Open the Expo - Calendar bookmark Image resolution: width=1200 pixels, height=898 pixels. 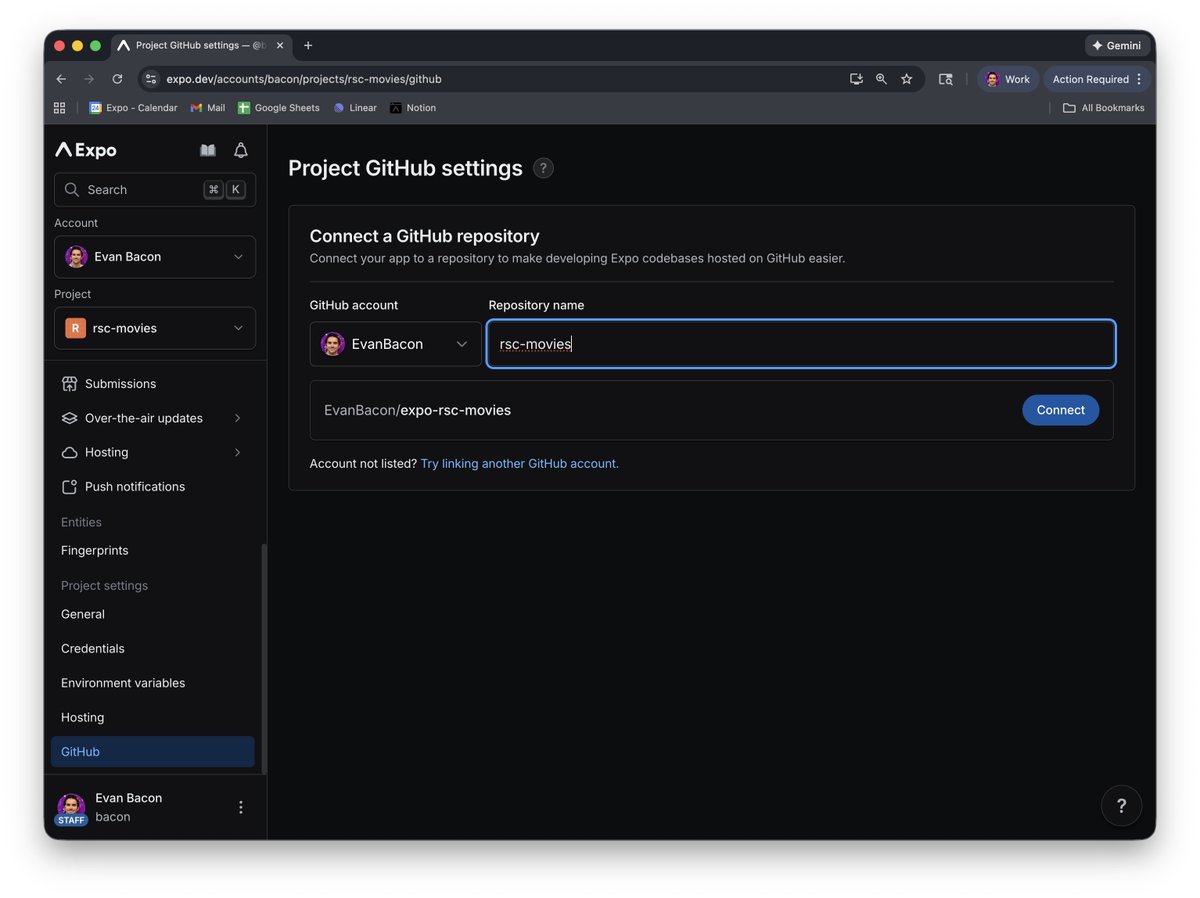click(x=133, y=108)
